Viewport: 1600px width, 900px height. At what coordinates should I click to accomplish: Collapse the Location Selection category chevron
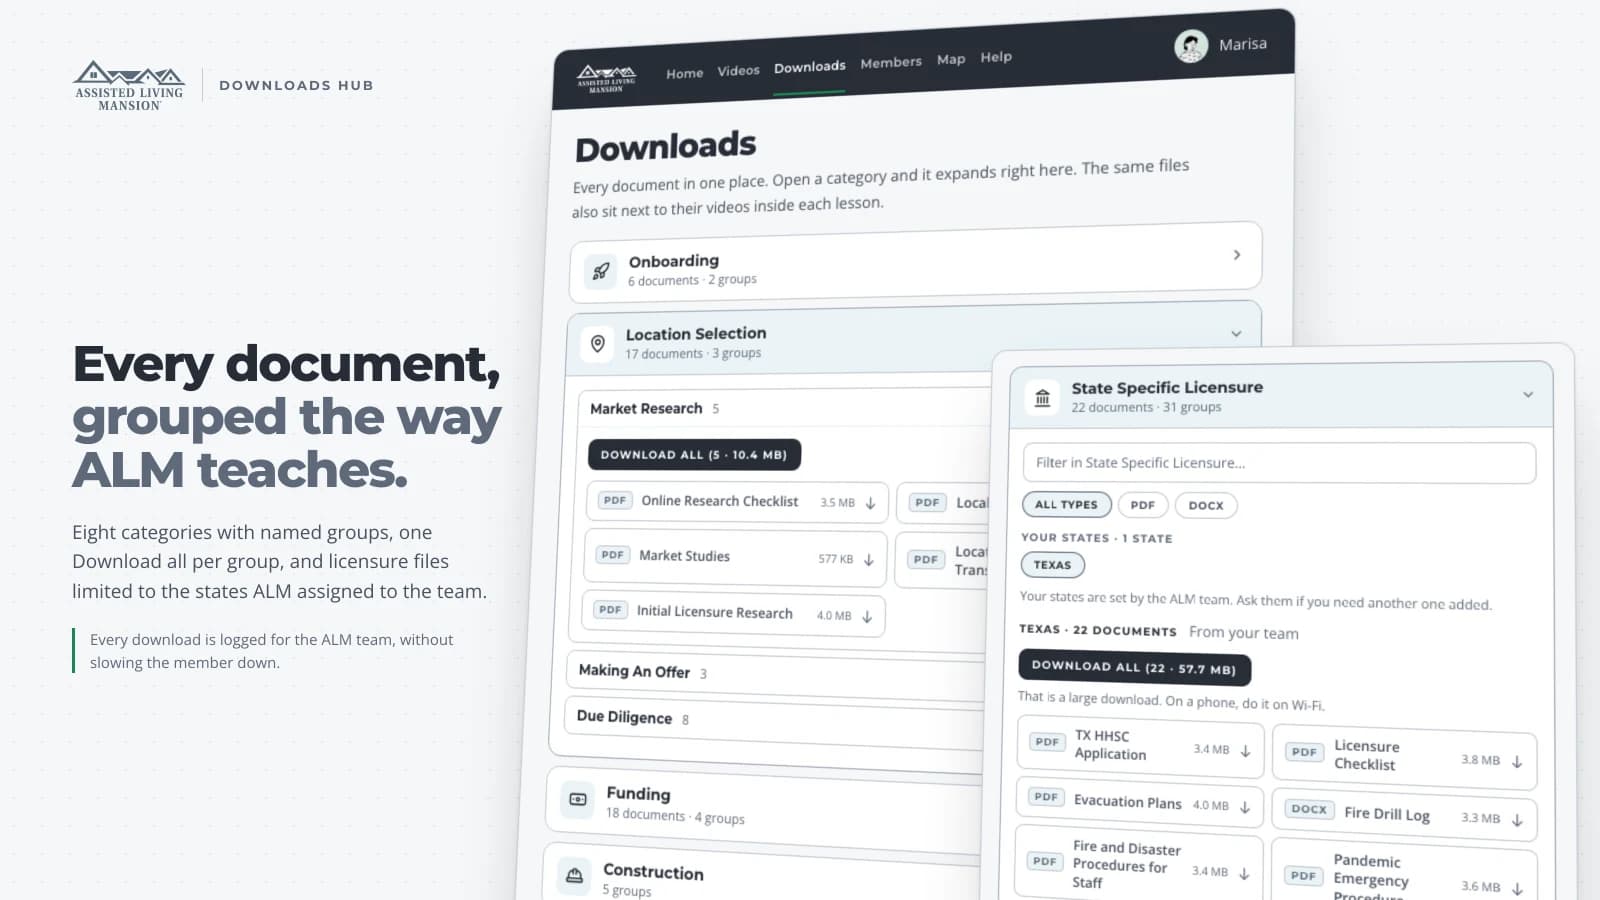(x=1236, y=334)
